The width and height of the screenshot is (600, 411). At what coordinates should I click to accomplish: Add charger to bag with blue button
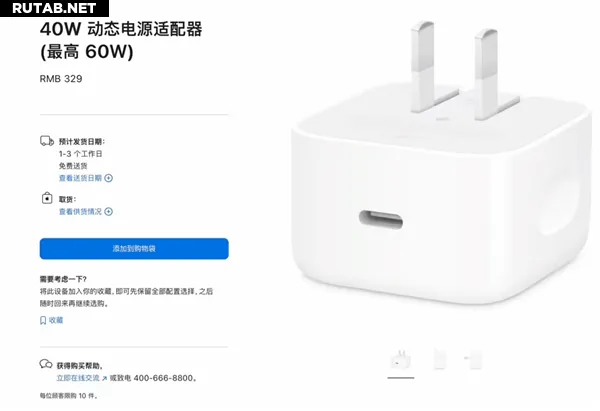[134, 249]
